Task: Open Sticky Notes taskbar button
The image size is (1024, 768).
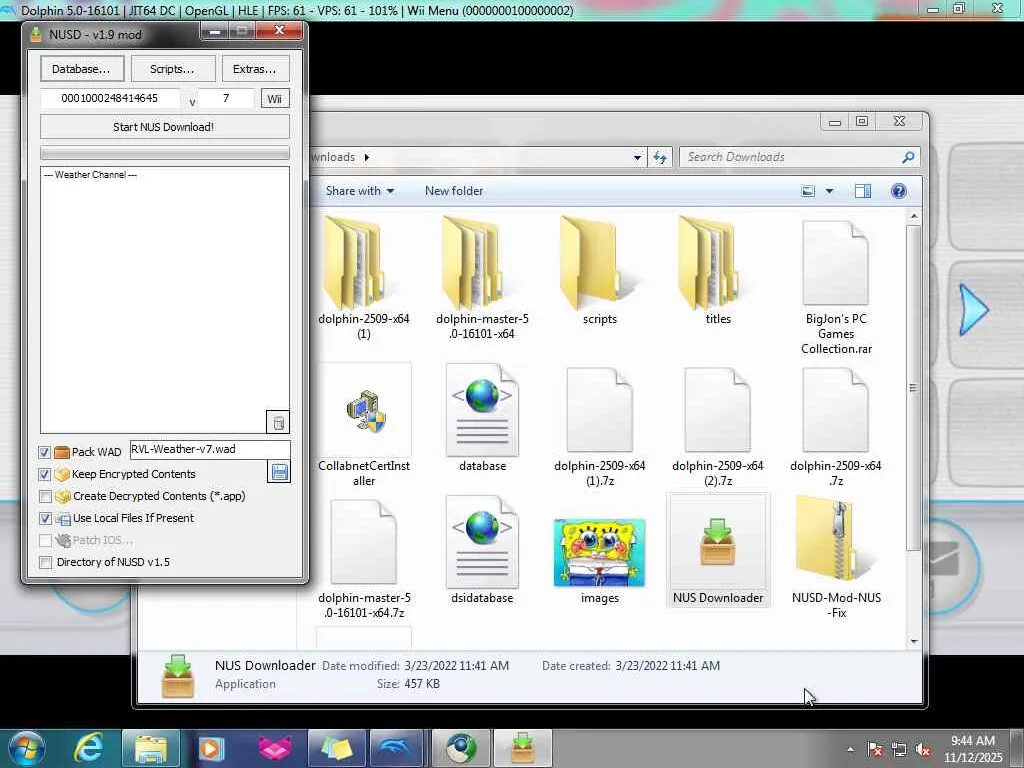Action: 336,748
